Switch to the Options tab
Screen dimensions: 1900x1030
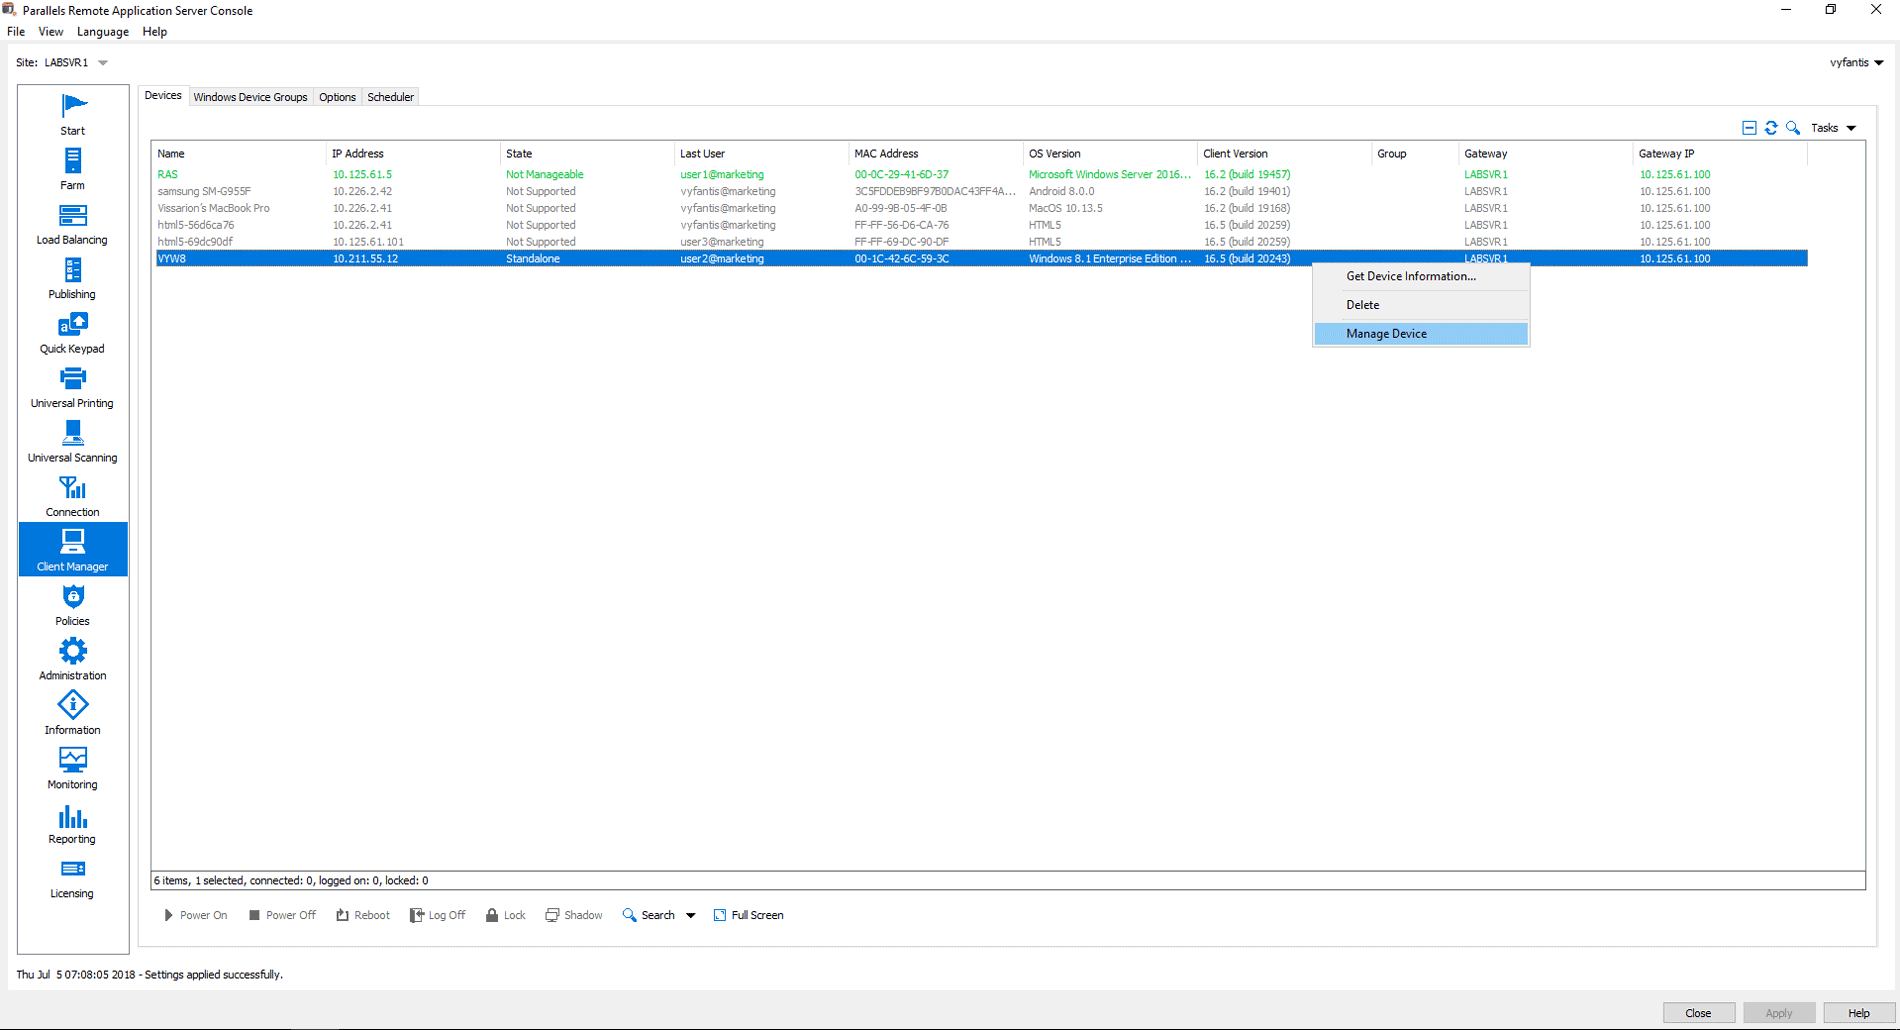coord(337,97)
